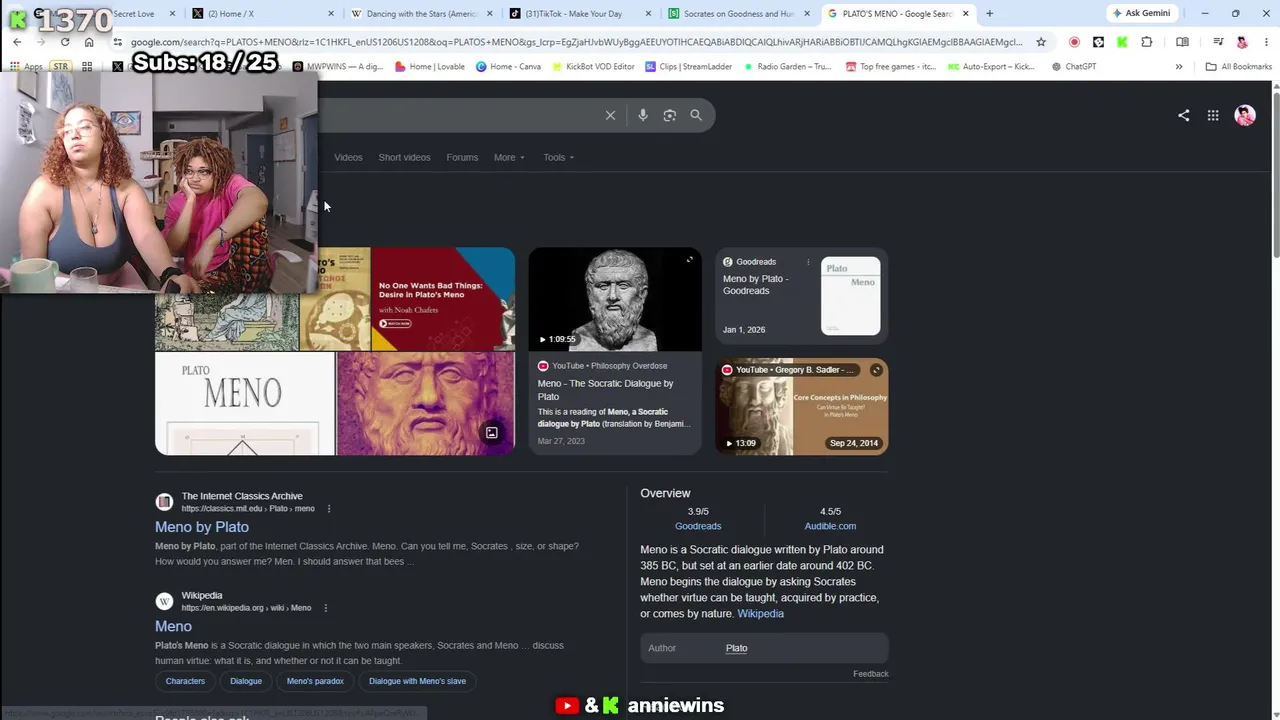1280x720 pixels.
Task: Open the Chrome profile avatar in toolbar
Action: pyautogui.click(x=1242, y=42)
